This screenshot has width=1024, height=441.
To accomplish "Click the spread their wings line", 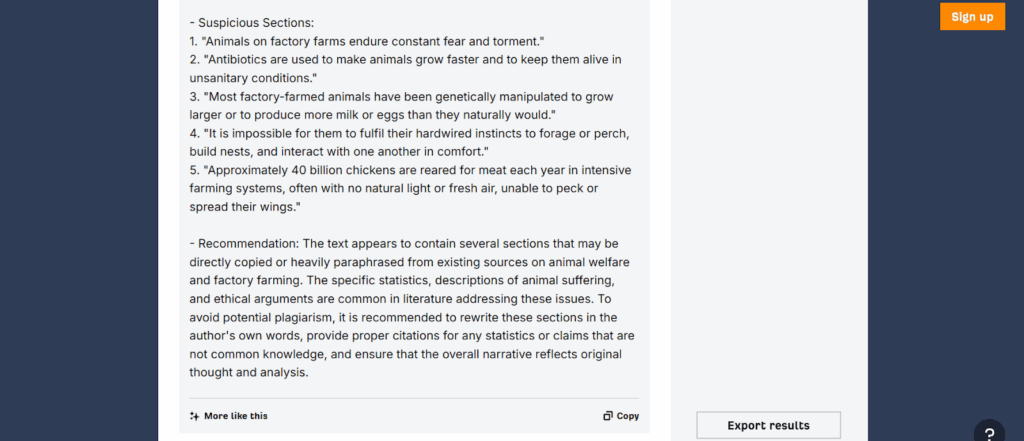I will tap(245, 207).
